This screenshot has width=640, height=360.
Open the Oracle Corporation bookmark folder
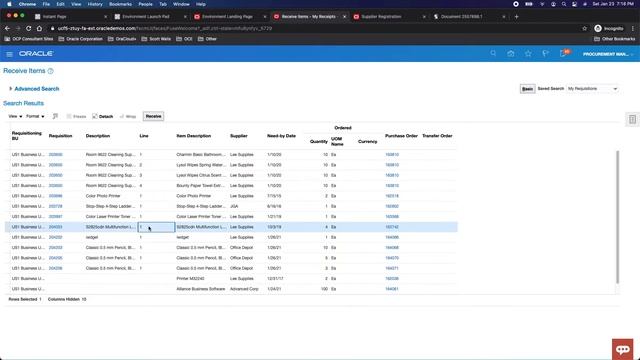(x=81, y=39)
